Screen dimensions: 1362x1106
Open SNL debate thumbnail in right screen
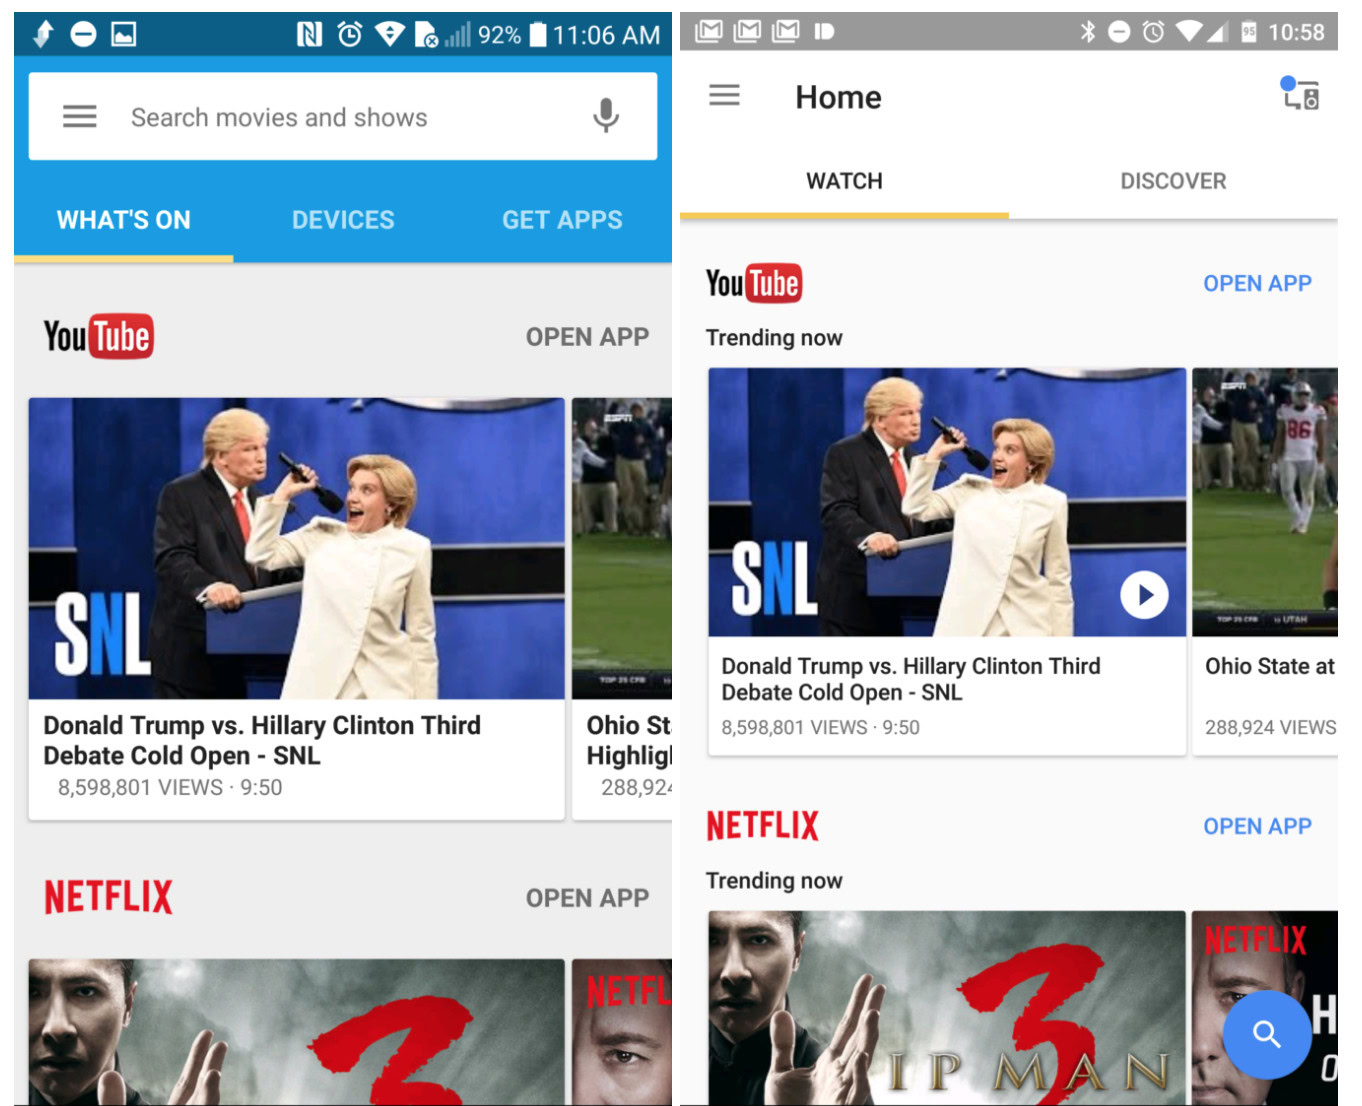pyautogui.click(x=947, y=502)
